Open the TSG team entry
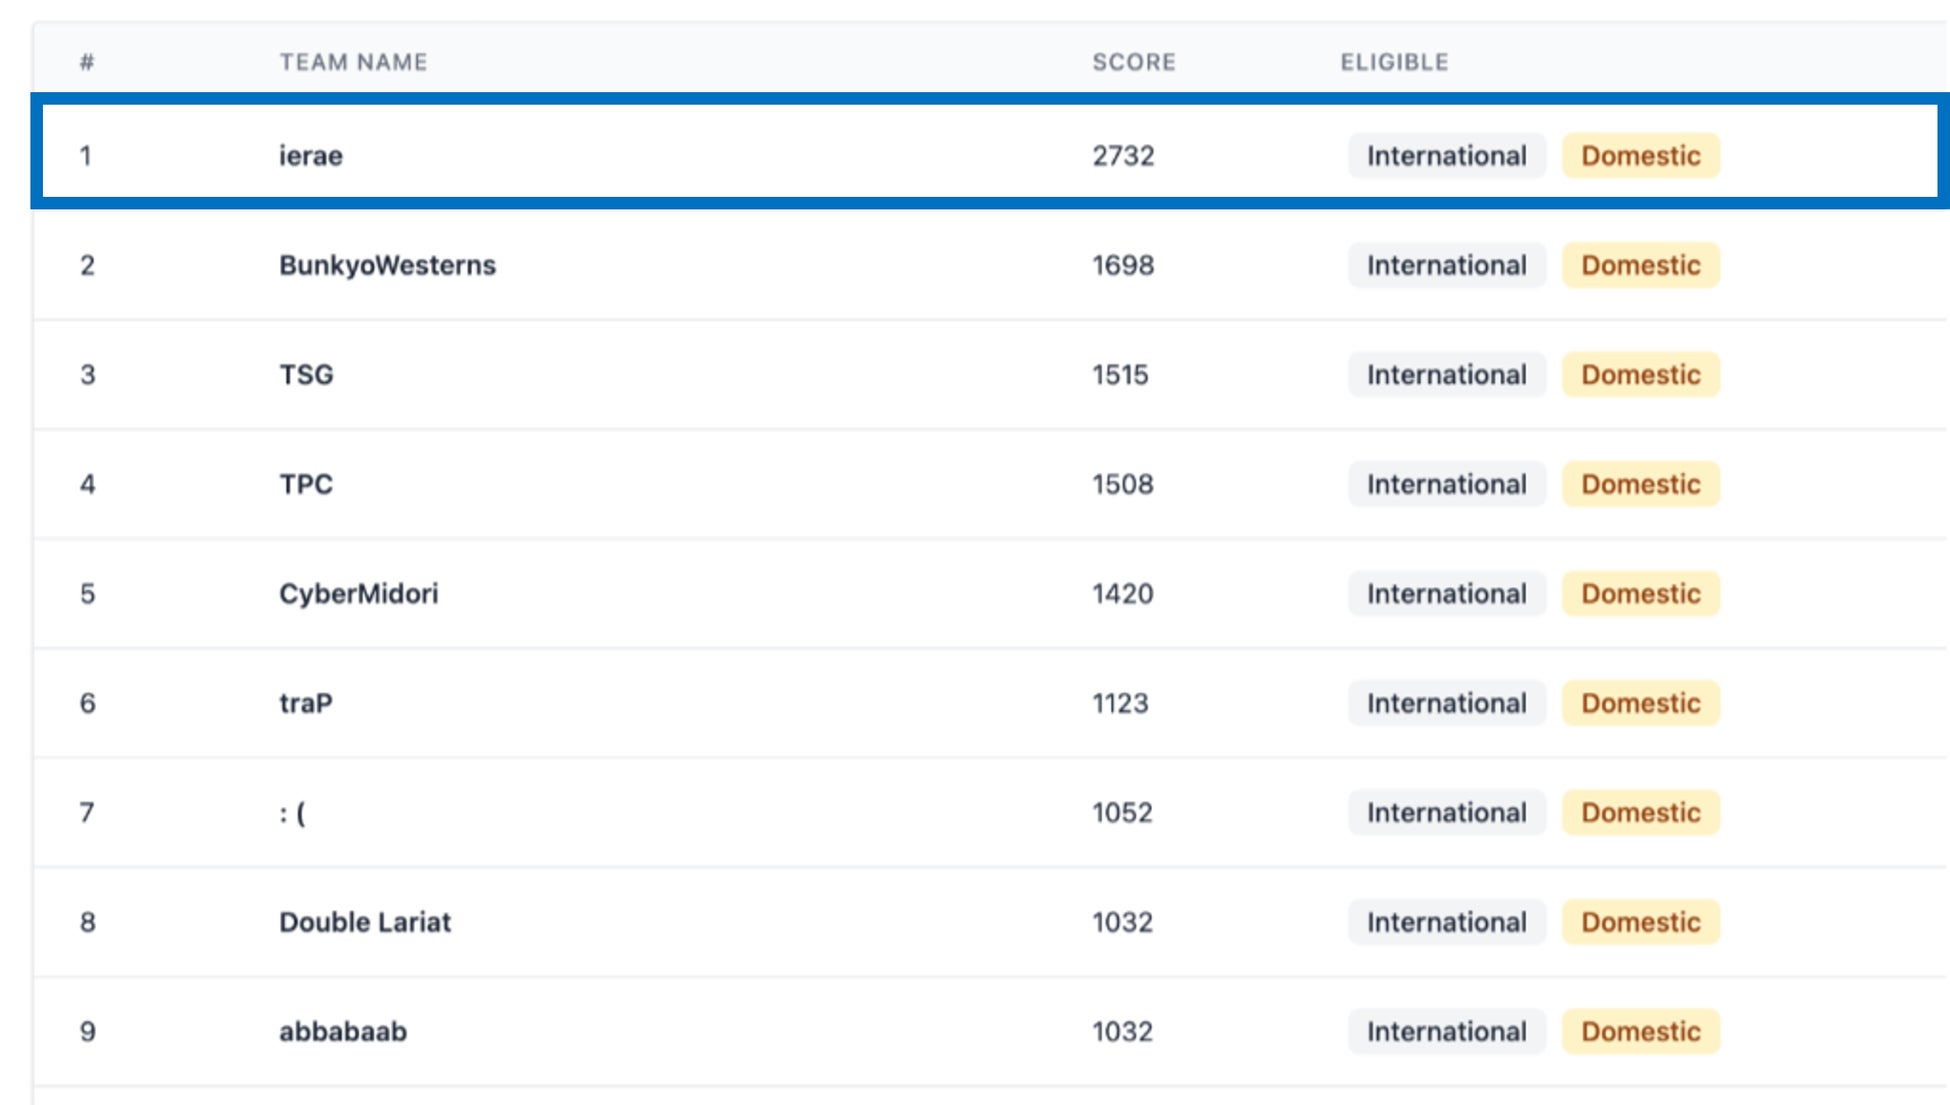This screenshot has height=1105, width=1950. tap(306, 375)
